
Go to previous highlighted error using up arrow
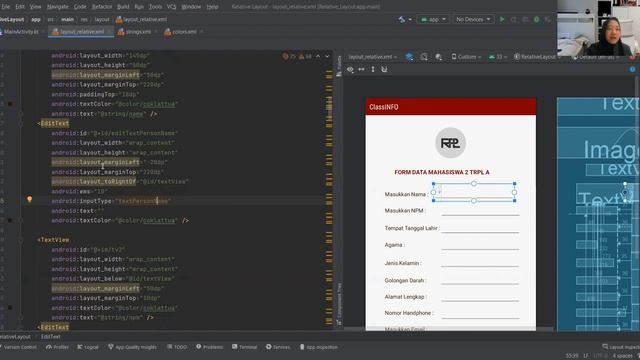pyautogui.click(x=318, y=56)
